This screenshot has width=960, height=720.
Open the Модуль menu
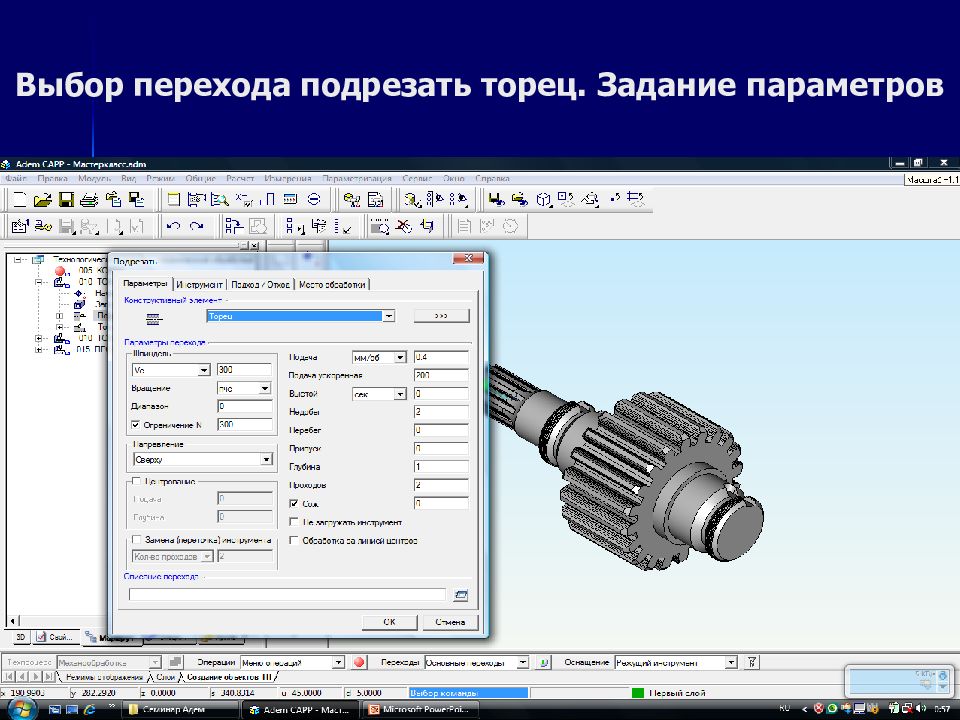point(94,179)
